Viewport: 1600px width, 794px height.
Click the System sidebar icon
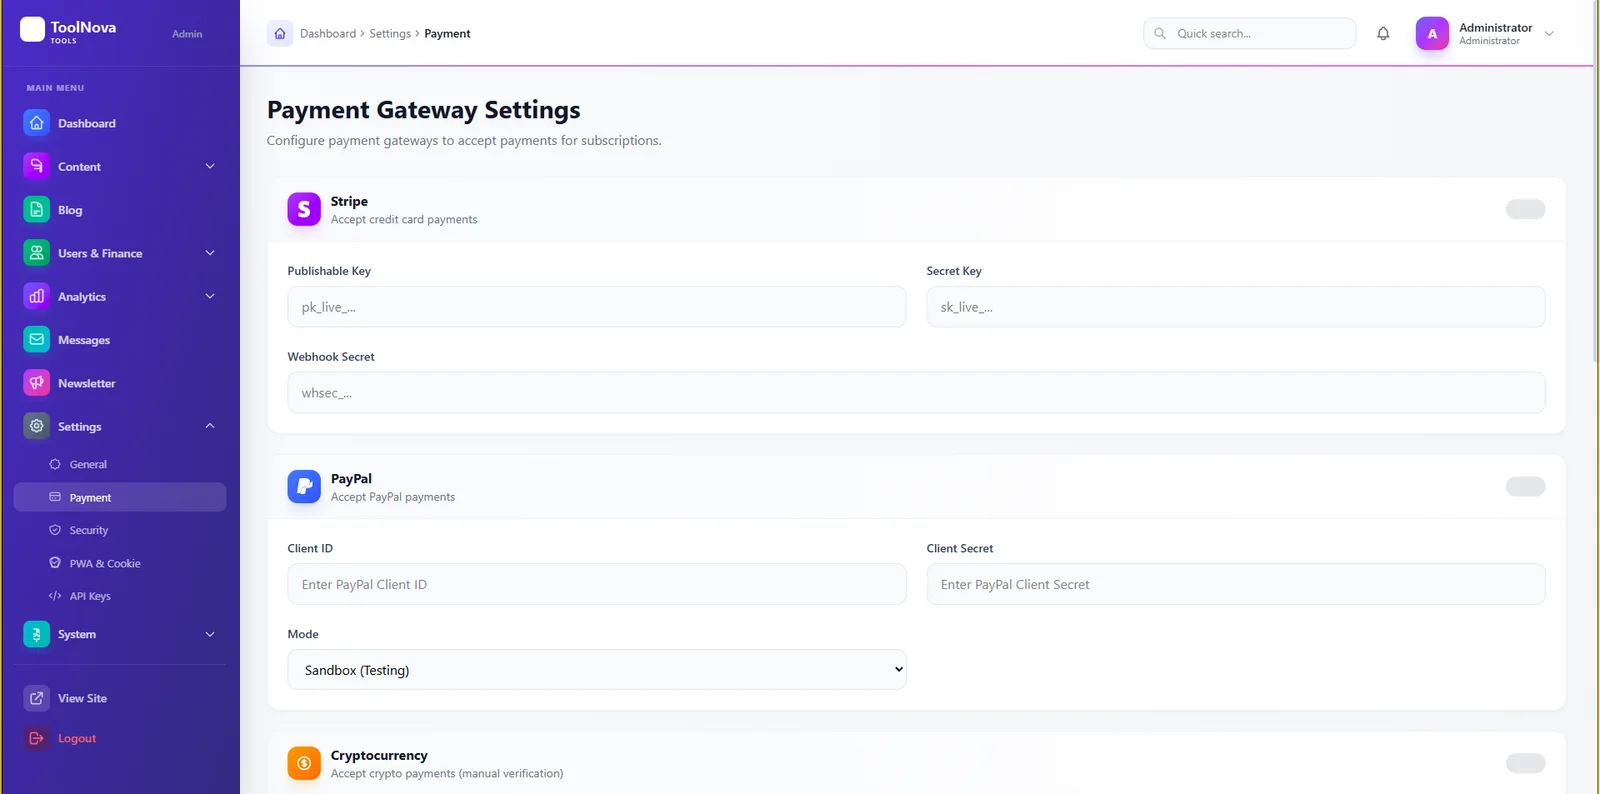pos(37,634)
